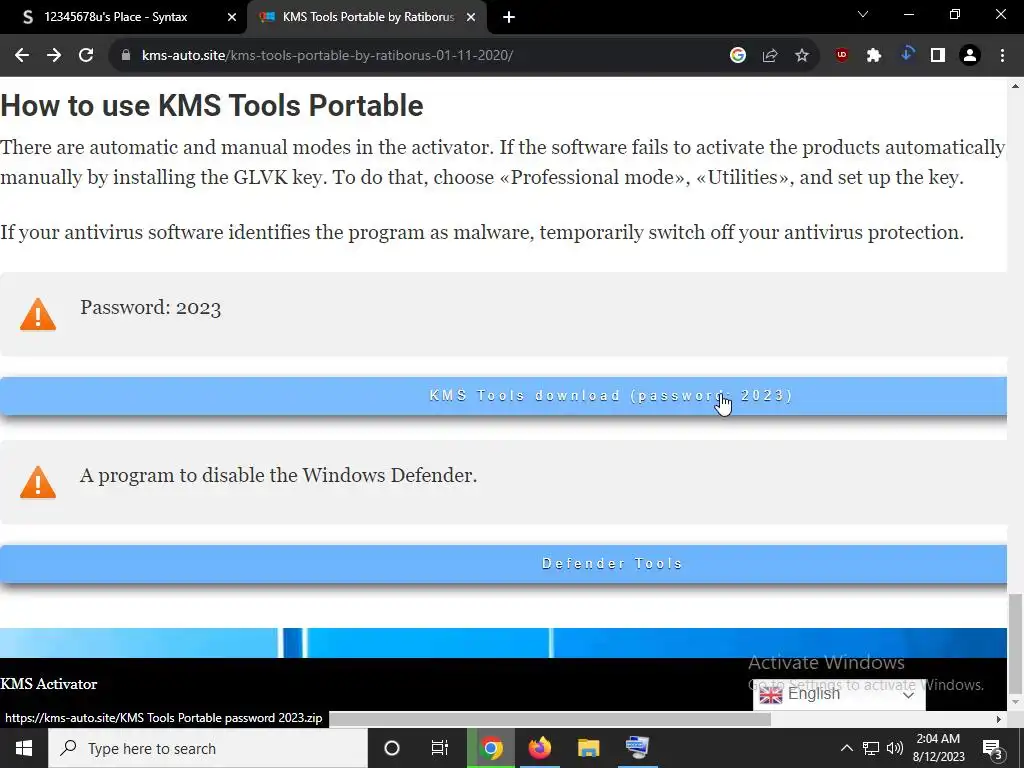This screenshot has width=1024, height=768.
Task: Open Firefox from the taskbar
Action: click(x=539, y=748)
